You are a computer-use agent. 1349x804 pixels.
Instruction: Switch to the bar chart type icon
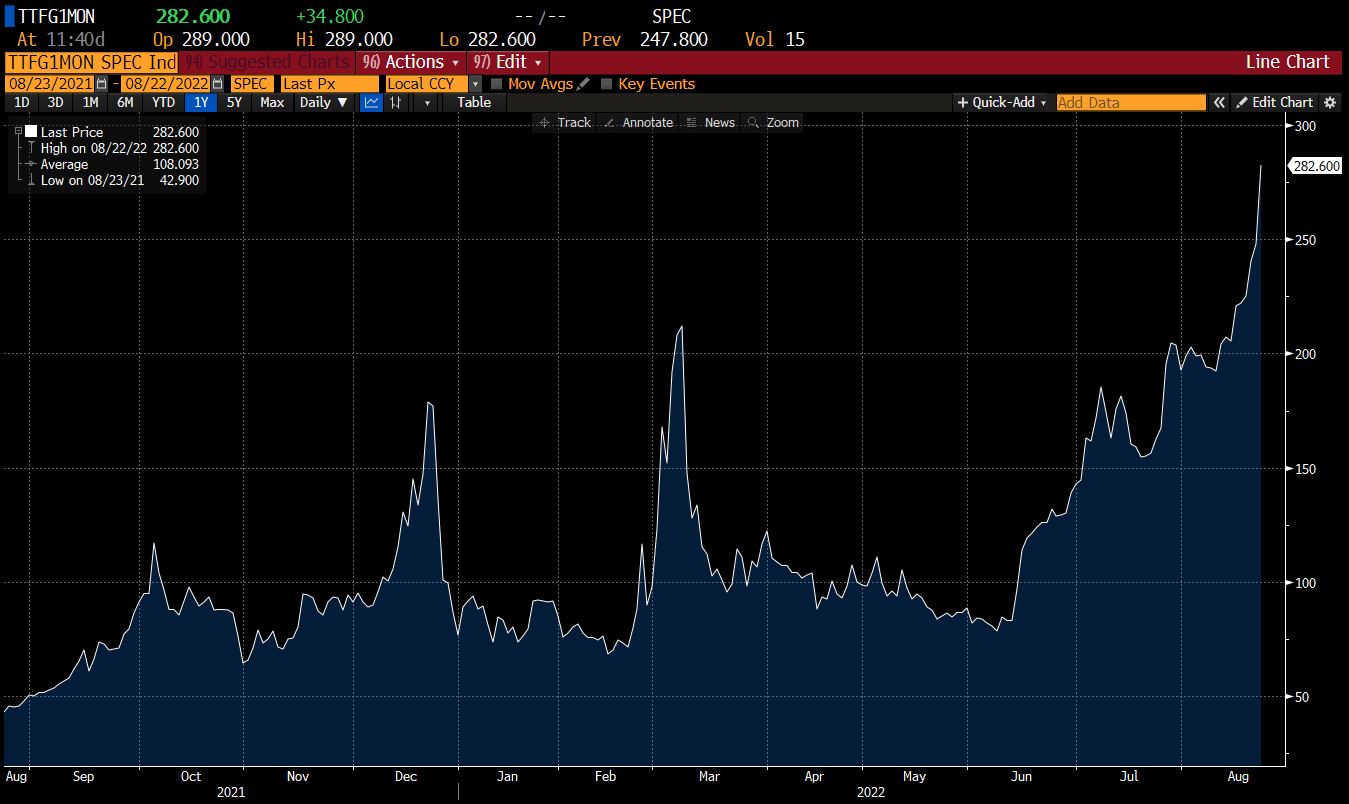click(397, 102)
